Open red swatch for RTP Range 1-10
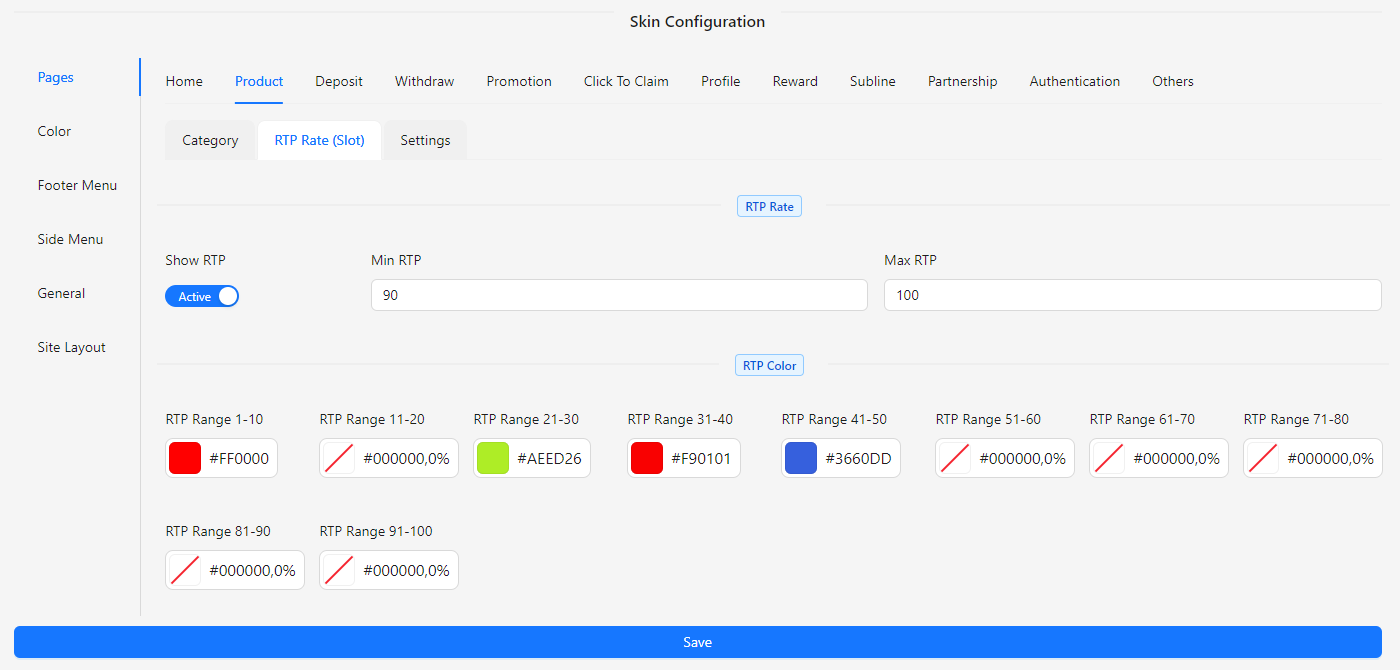The image size is (1400, 670). pyautogui.click(x=185, y=458)
